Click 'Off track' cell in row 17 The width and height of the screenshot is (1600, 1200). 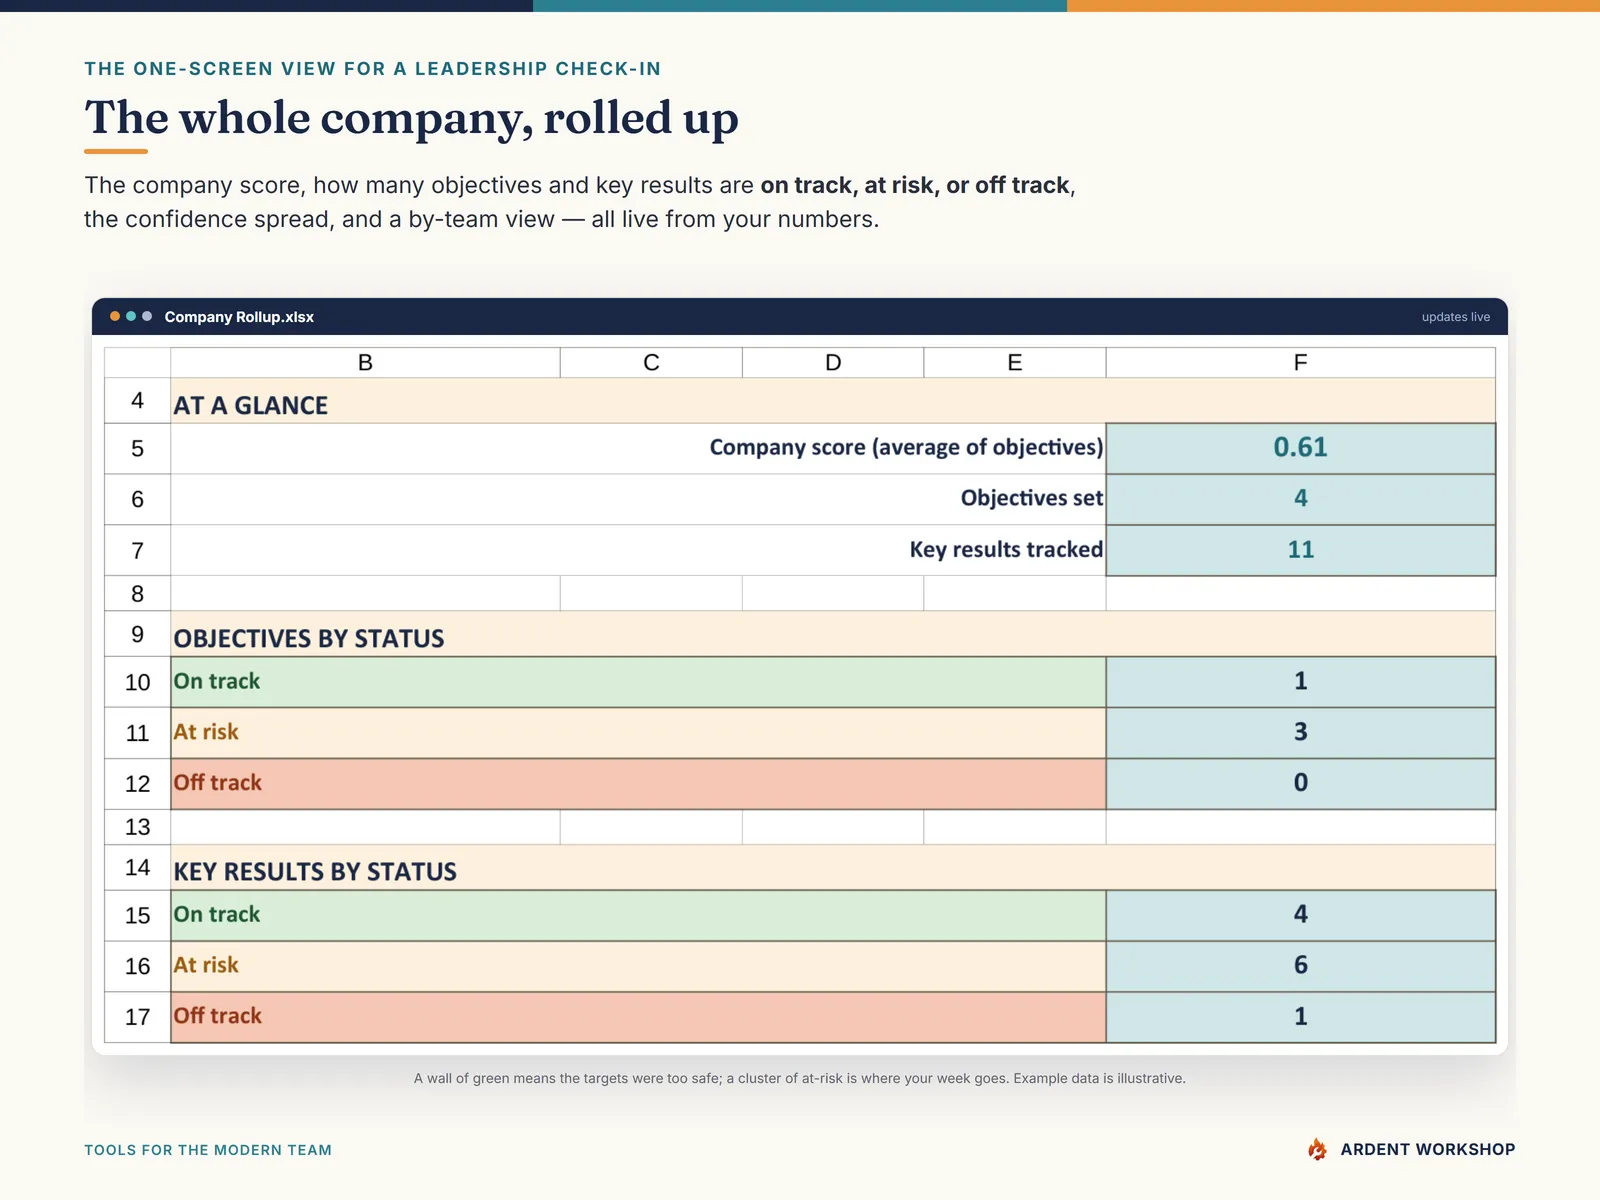pos(638,1017)
